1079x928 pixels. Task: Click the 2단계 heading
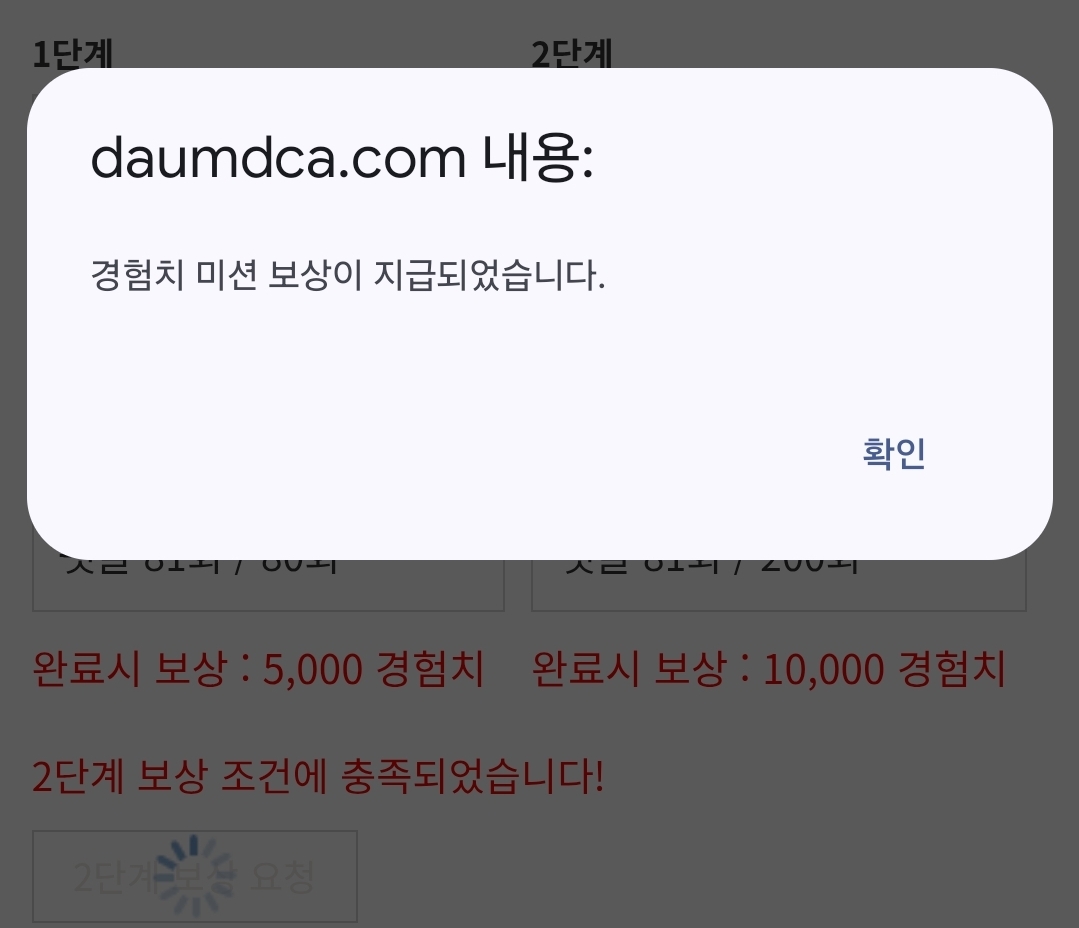(572, 54)
